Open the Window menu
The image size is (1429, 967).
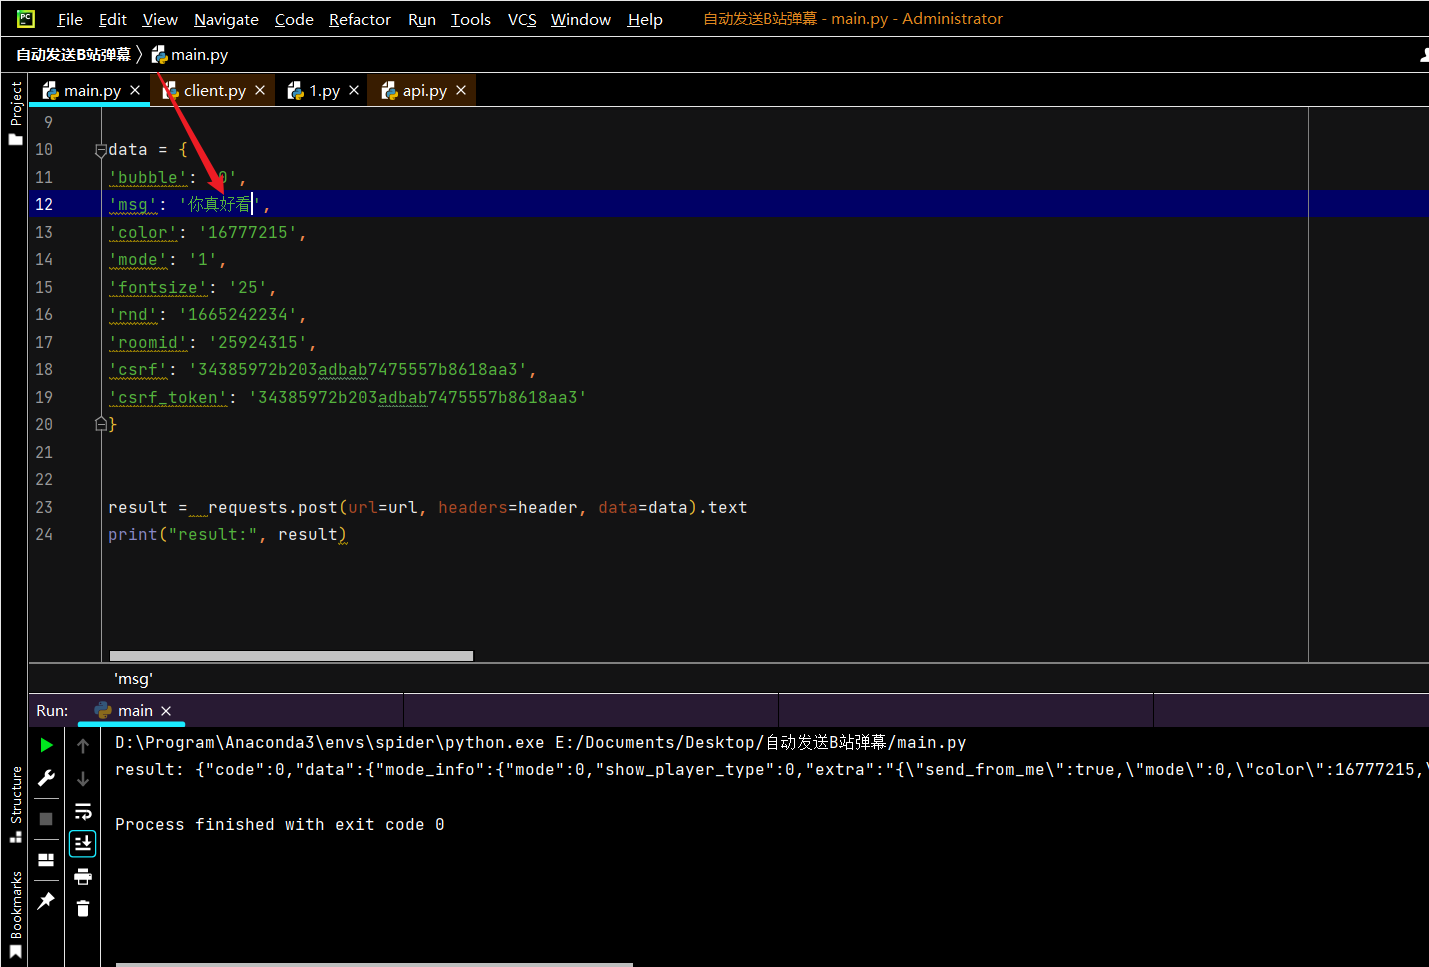pyautogui.click(x=580, y=19)
